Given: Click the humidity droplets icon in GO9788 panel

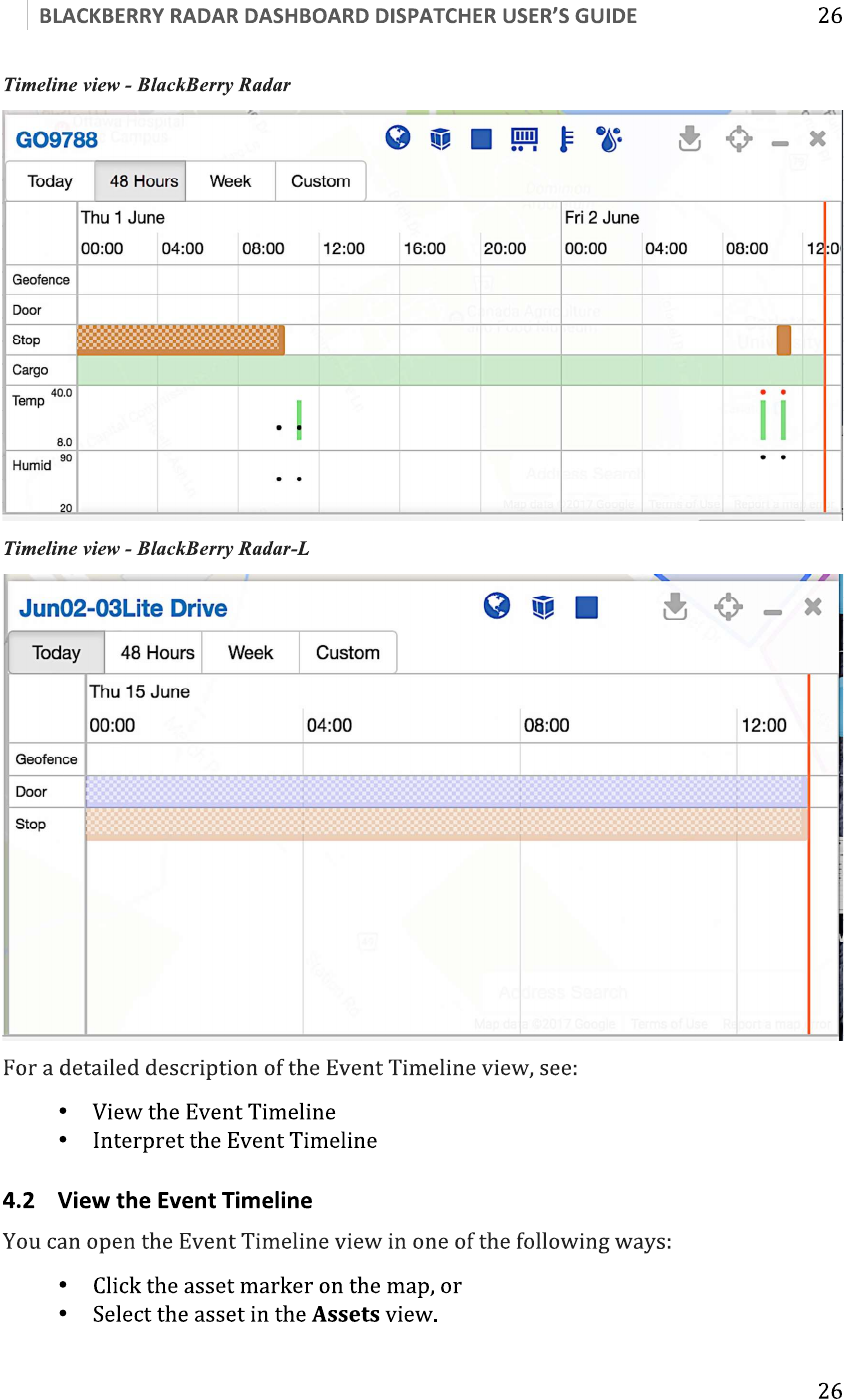Looking at the screenshot, I should click(608, 139).
